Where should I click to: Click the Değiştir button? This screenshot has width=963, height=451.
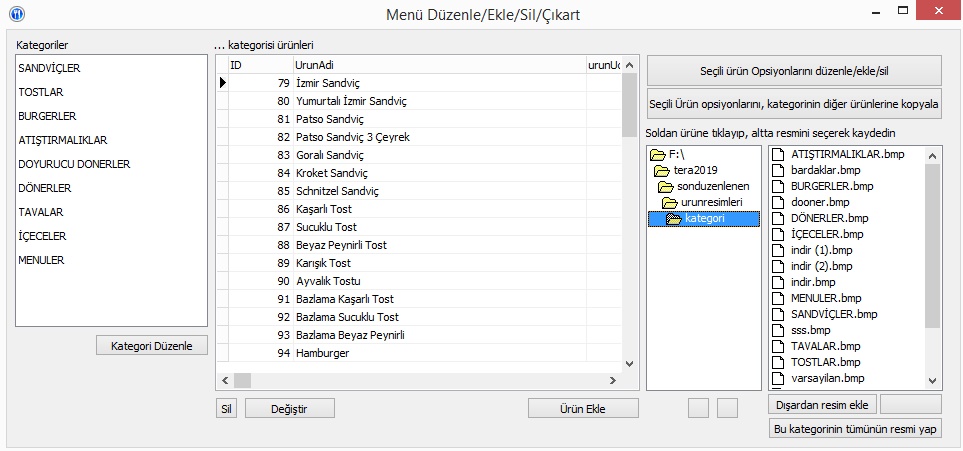pyautogui.click(x=289, y=408)
